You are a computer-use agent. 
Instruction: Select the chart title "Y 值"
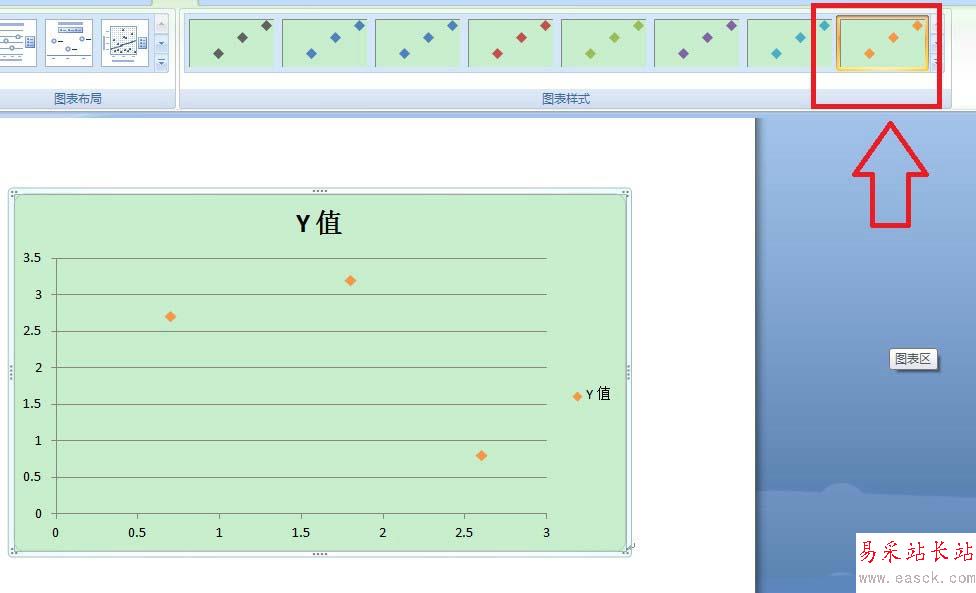319,223
